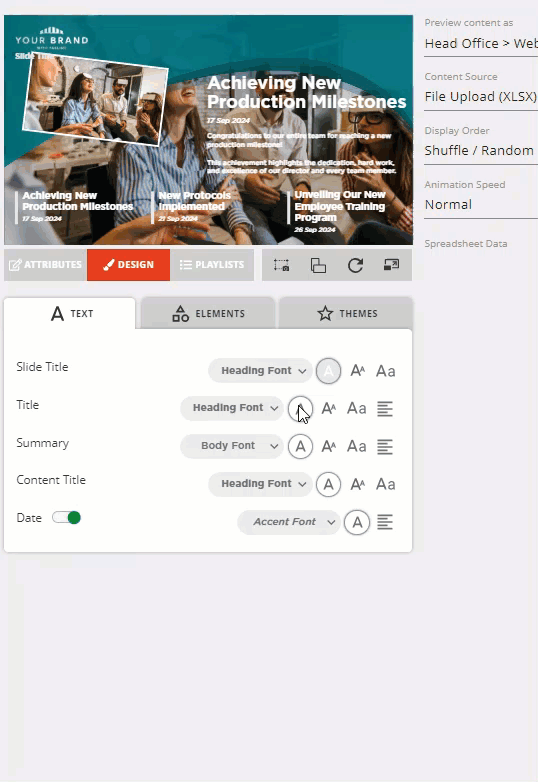
Task: Open Date Accent Font dropdown
Action: pos(289,522)
